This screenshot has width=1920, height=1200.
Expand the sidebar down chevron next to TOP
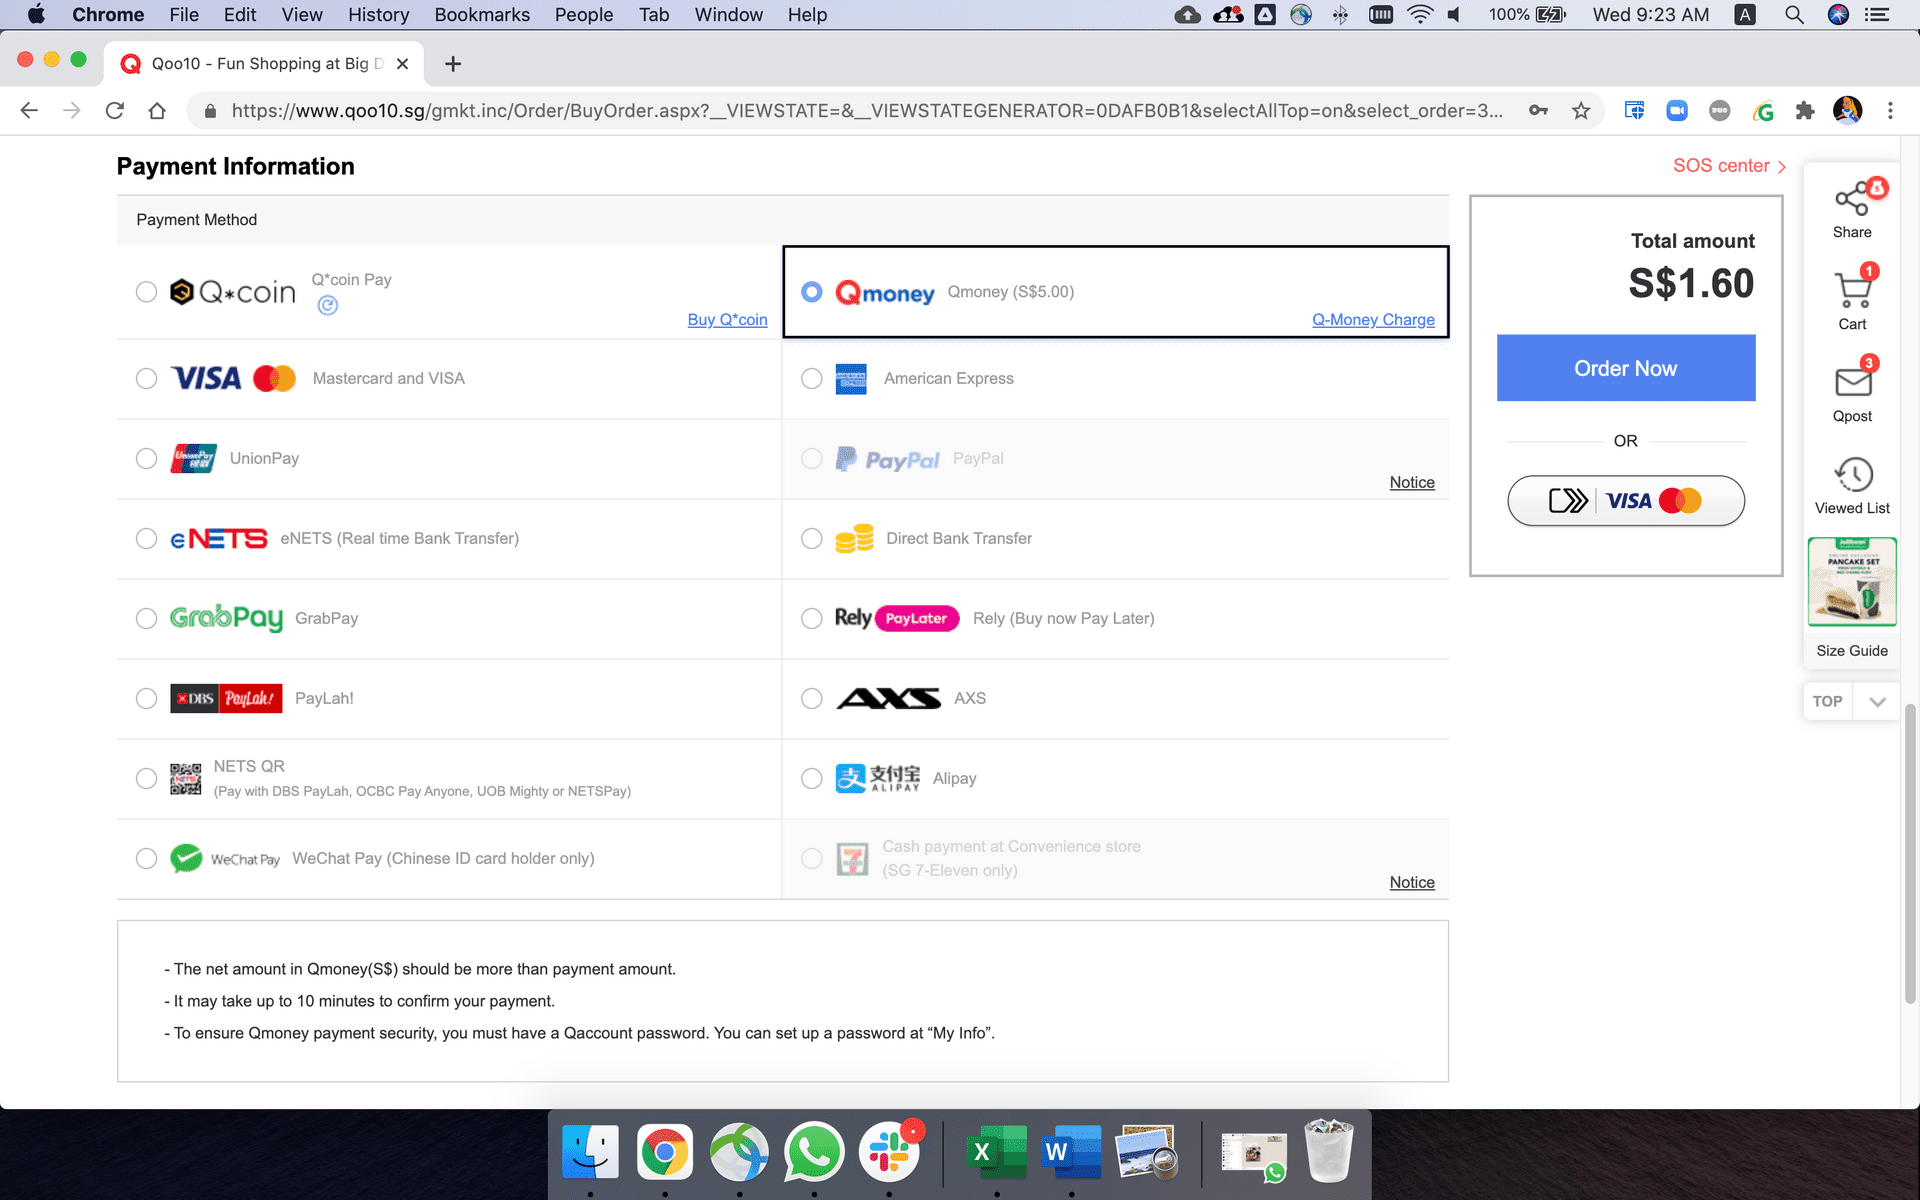[x=1877, y=702]
